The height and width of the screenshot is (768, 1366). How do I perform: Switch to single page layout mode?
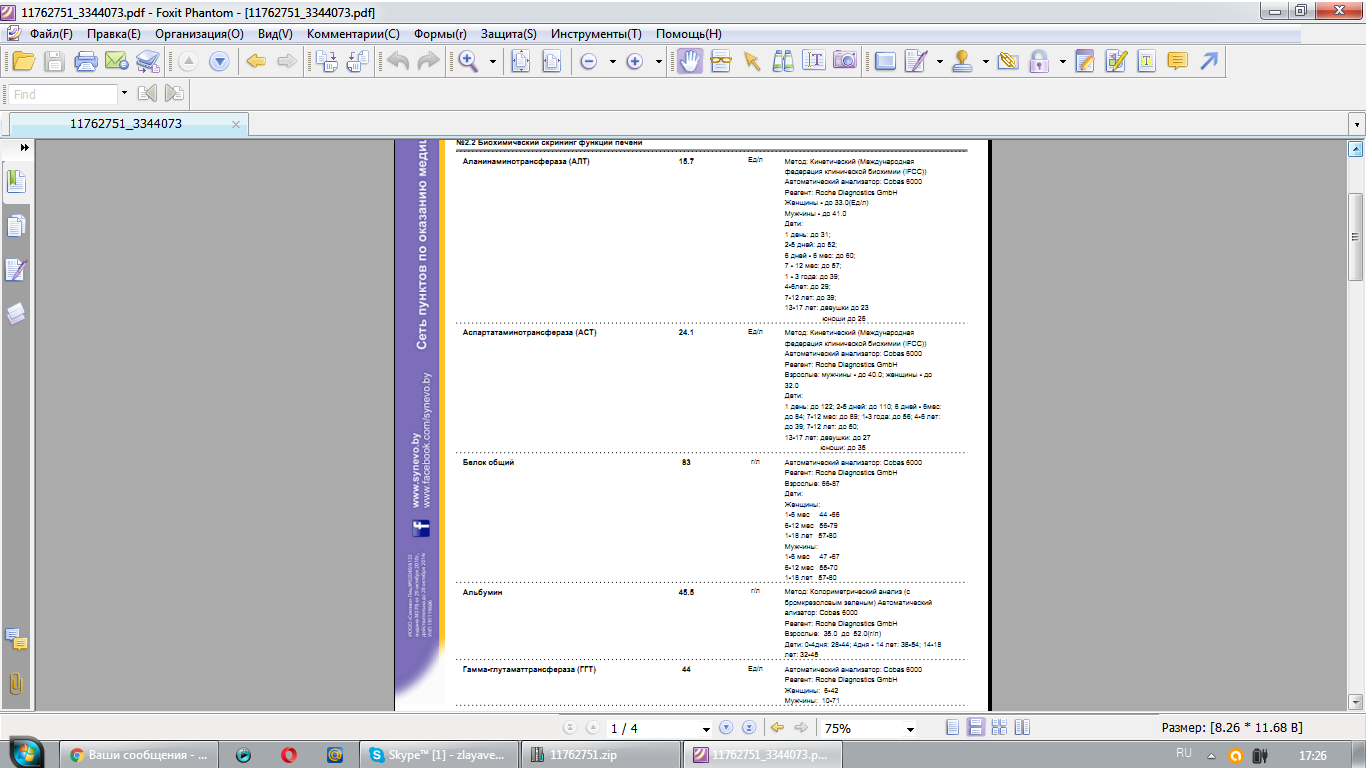click(953, 728)
